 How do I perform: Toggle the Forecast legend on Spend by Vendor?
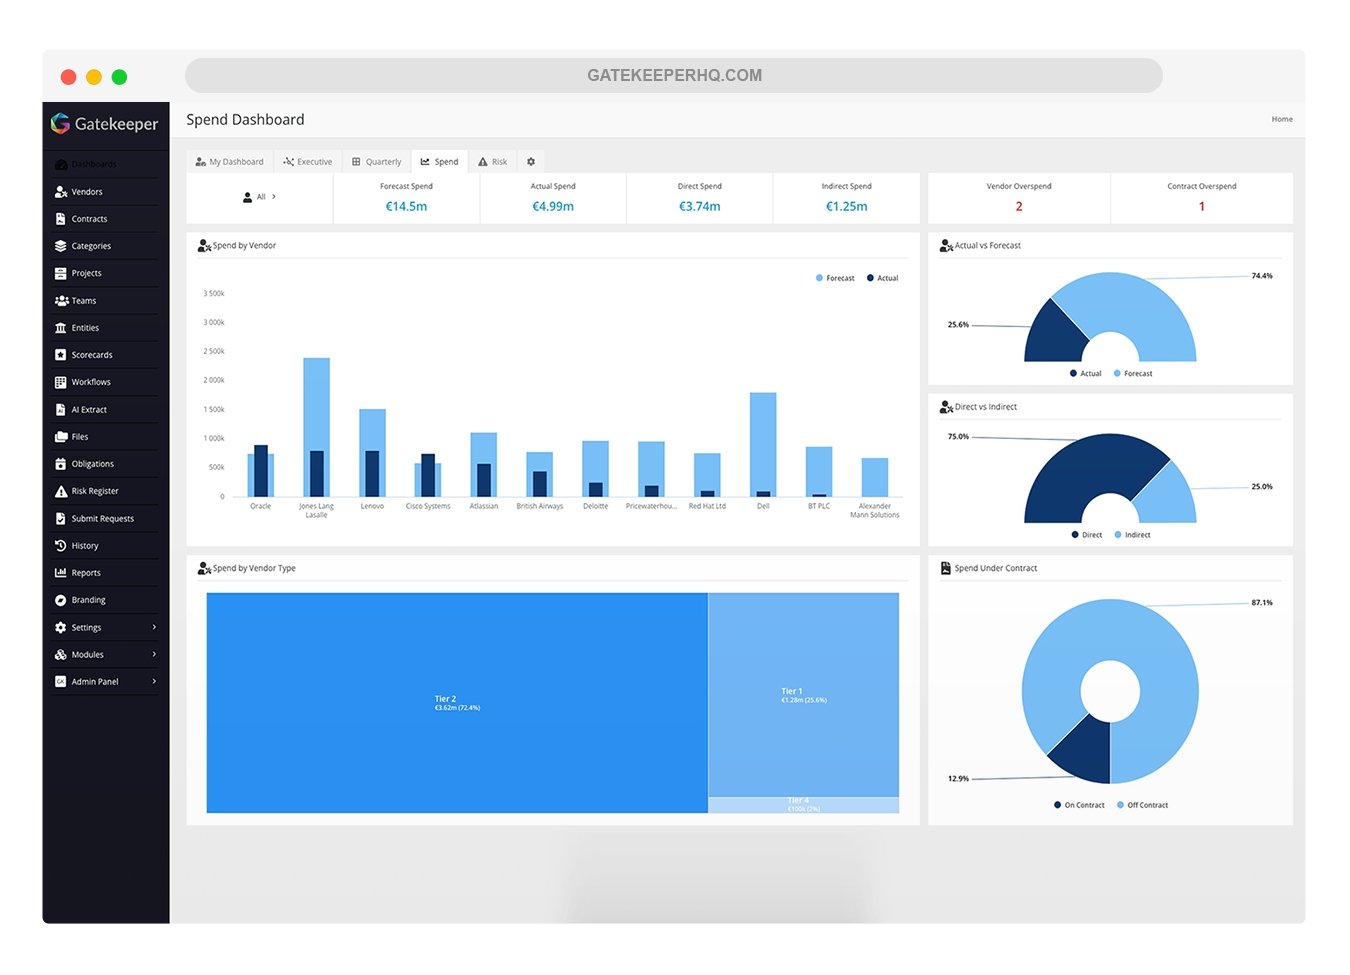pos(834,278)
